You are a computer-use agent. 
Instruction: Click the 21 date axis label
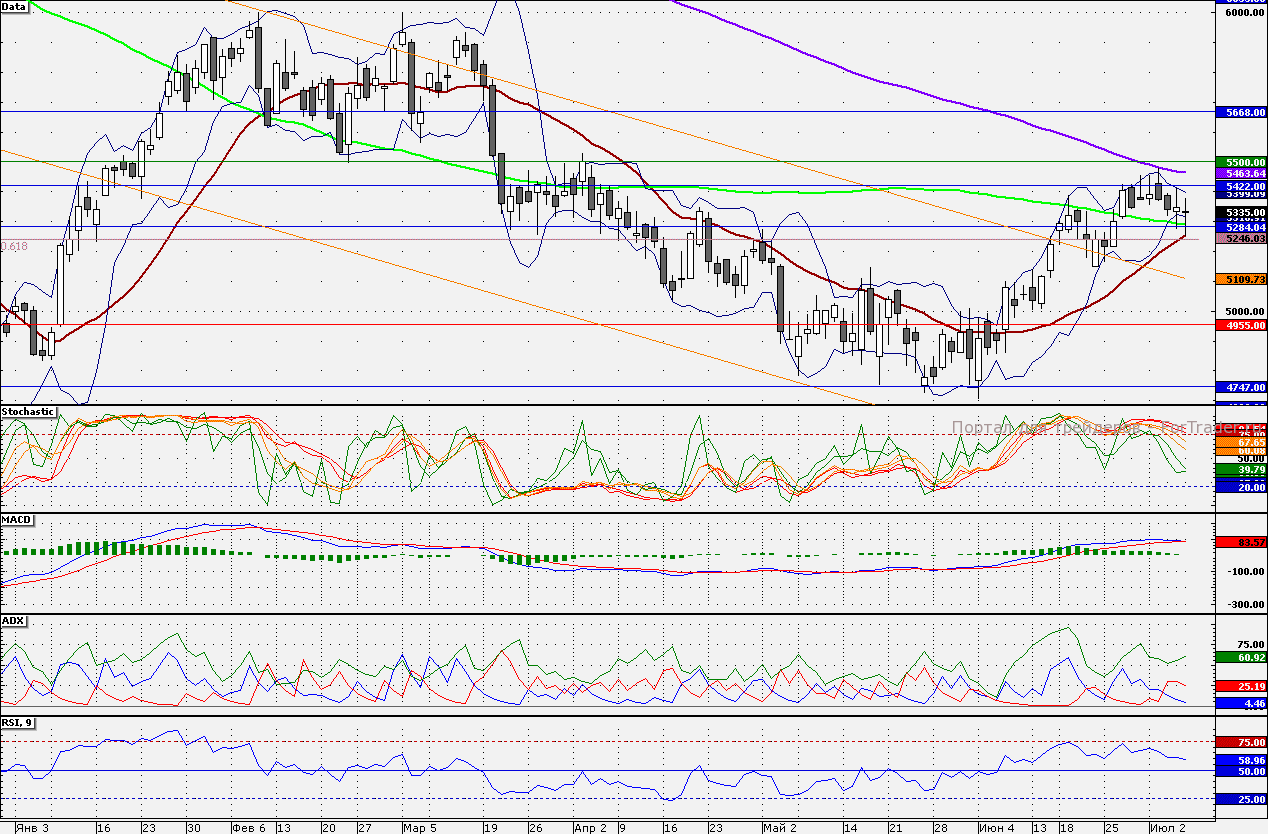(895, 828)
